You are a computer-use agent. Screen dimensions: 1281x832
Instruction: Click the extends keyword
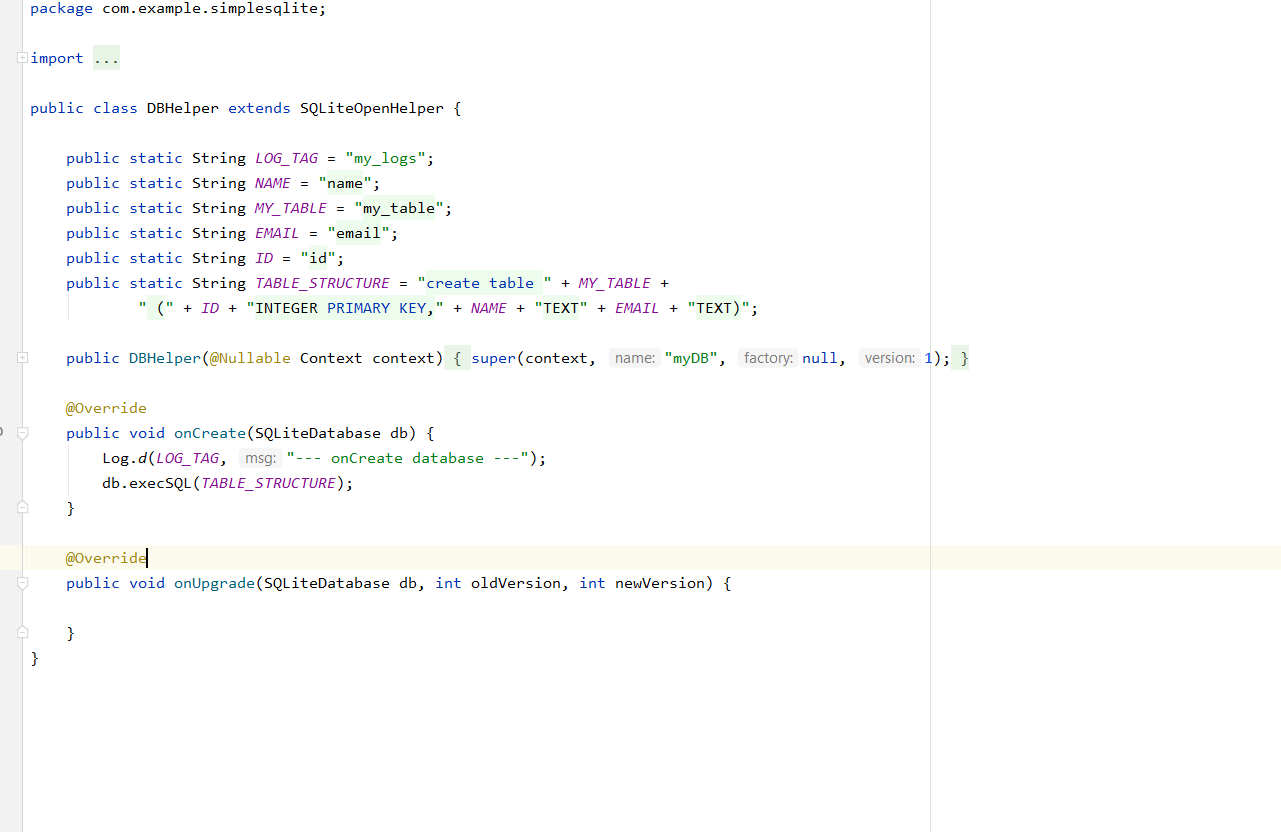click(259, 108)
